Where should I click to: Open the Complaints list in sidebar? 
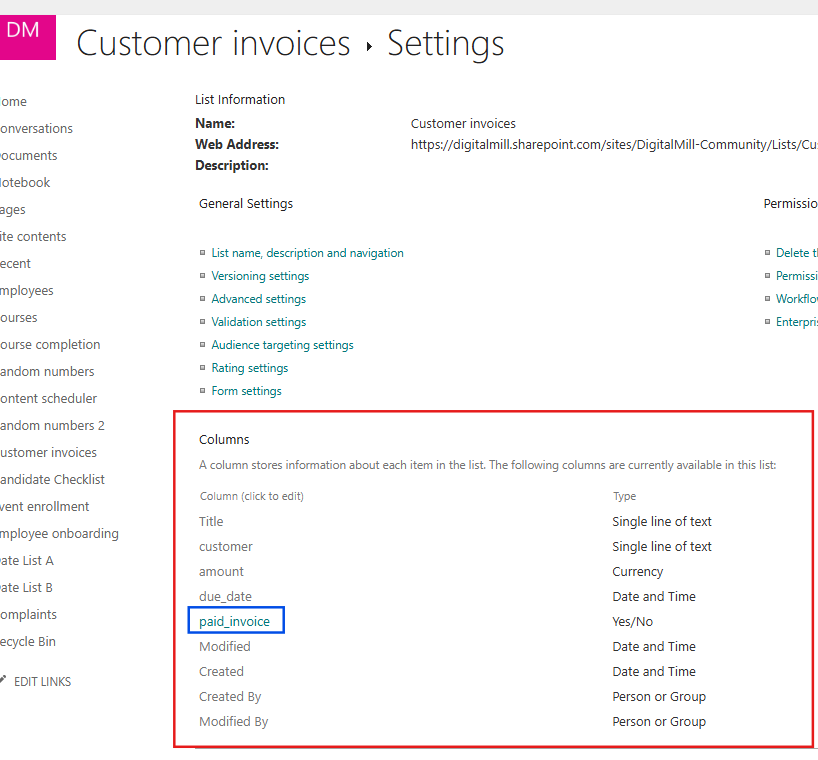pos(29,614)
